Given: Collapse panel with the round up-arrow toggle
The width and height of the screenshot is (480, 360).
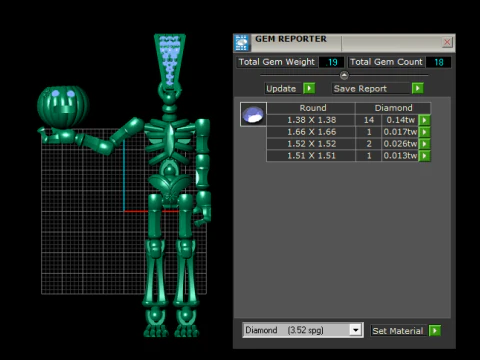Looking at the screenshot, I should tap(344, 75).
